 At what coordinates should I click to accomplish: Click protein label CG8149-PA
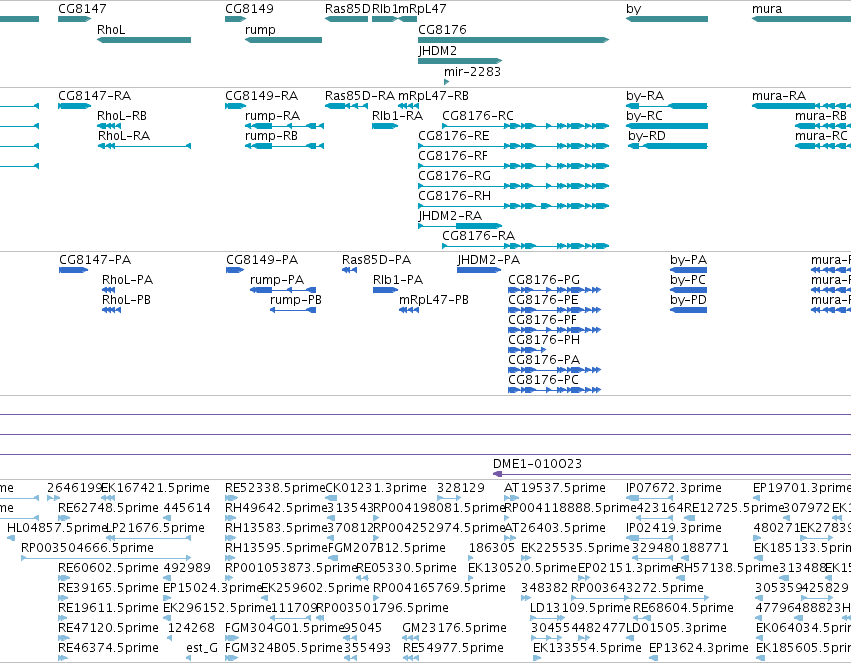(x=262, y=260)
